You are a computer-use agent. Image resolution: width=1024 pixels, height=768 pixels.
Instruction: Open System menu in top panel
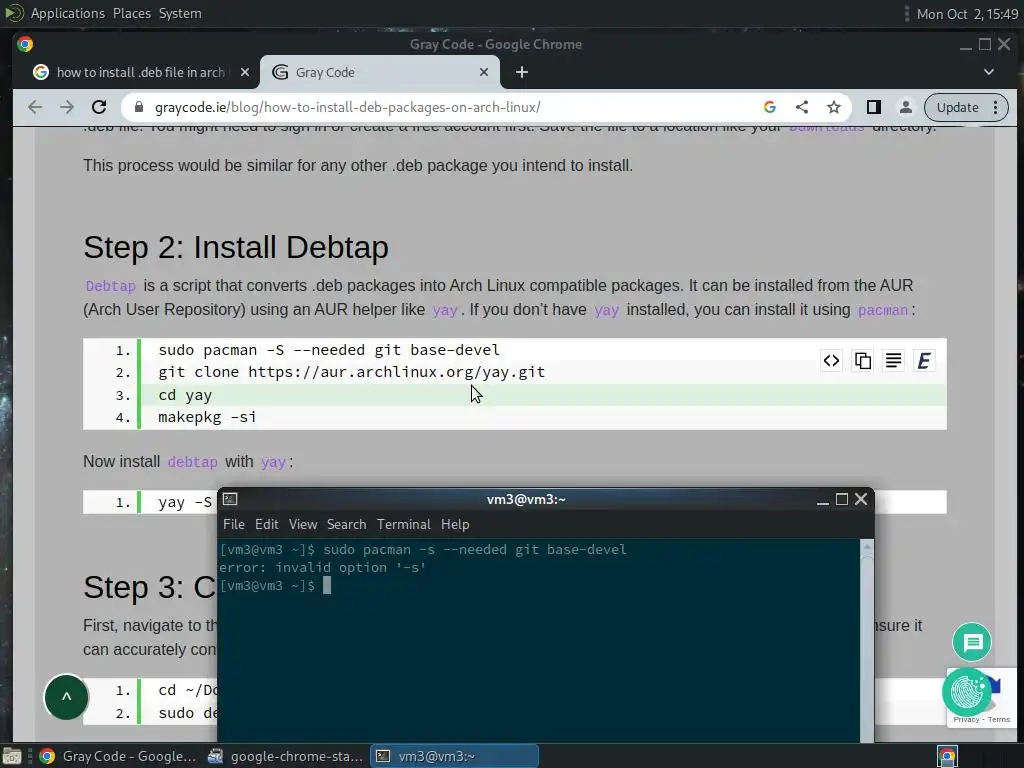click(x=180, y=13)
